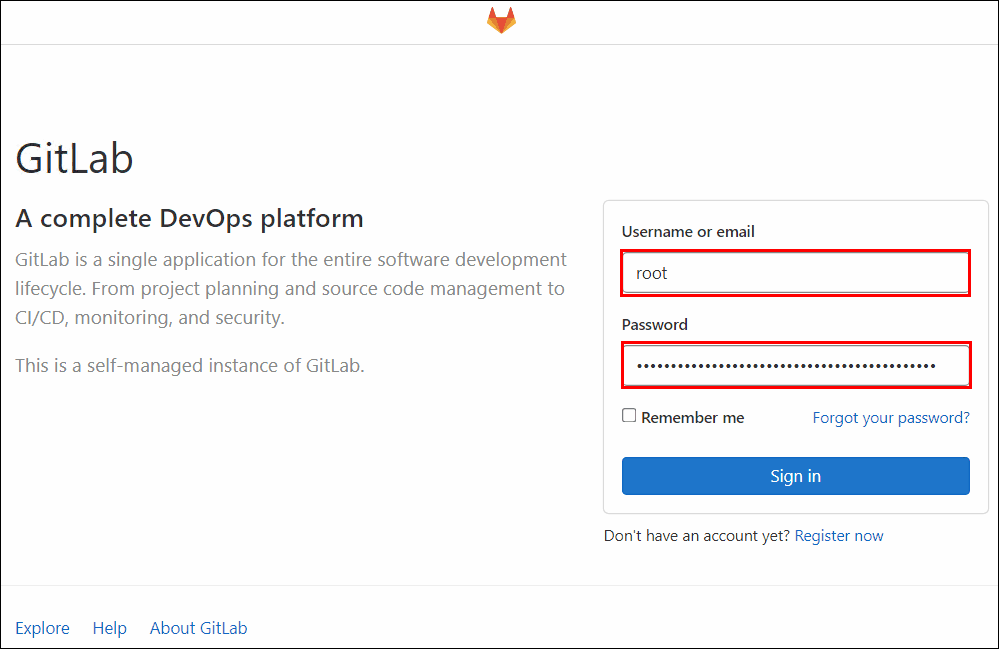Click the 'Username or email' label

(688, 232)
